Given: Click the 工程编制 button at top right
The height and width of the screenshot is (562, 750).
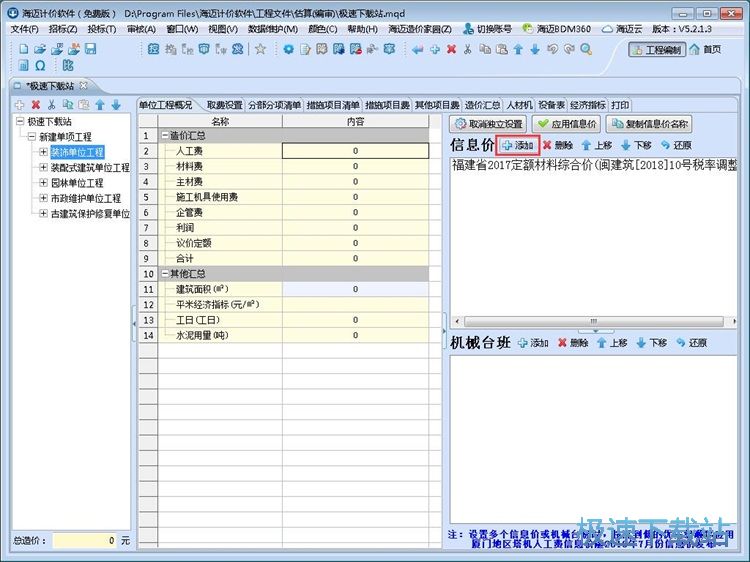Looking at the screenshot, I should tap(657, 49).
